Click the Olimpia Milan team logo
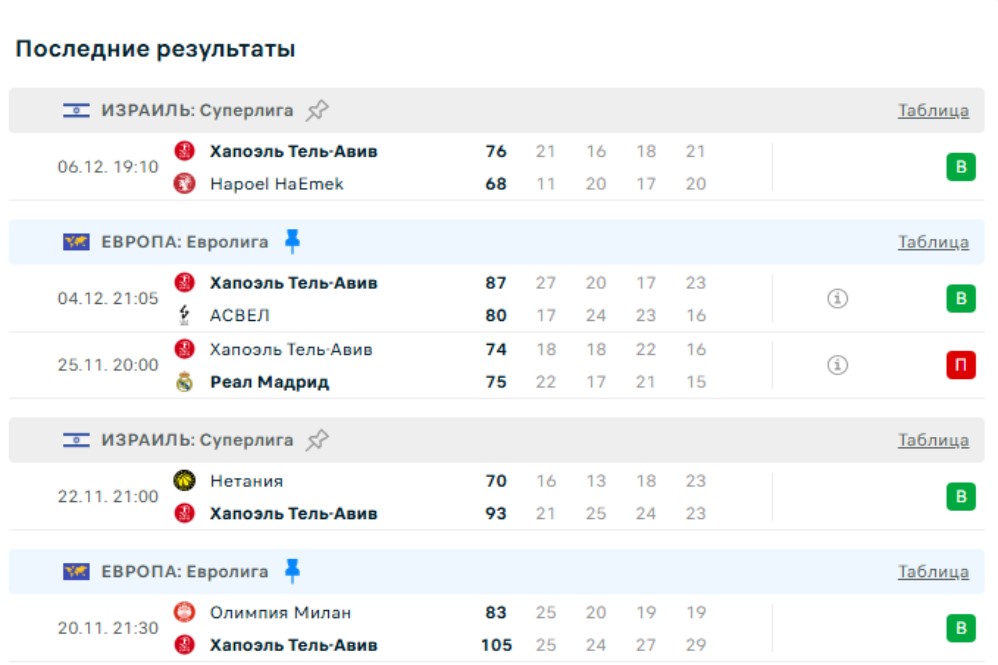The height and width of the screenshot is (665, 998). [184, 612]
